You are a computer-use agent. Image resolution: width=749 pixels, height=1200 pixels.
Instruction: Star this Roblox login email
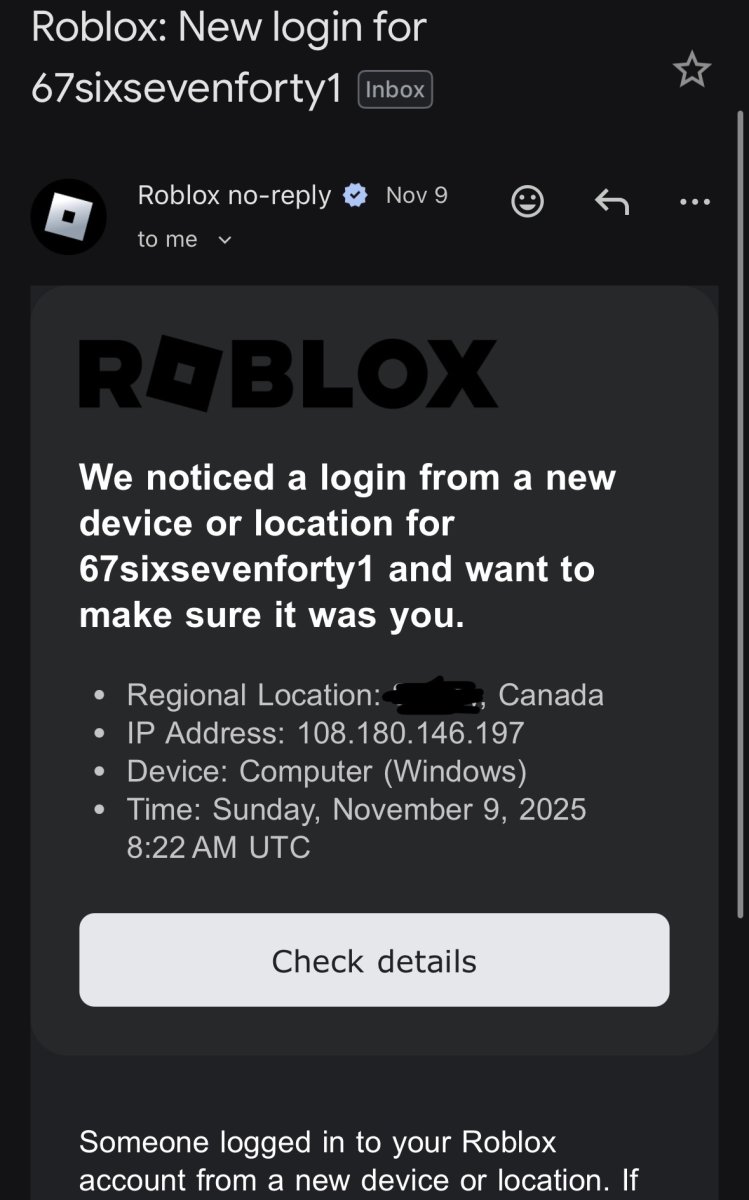click(691, 70)
